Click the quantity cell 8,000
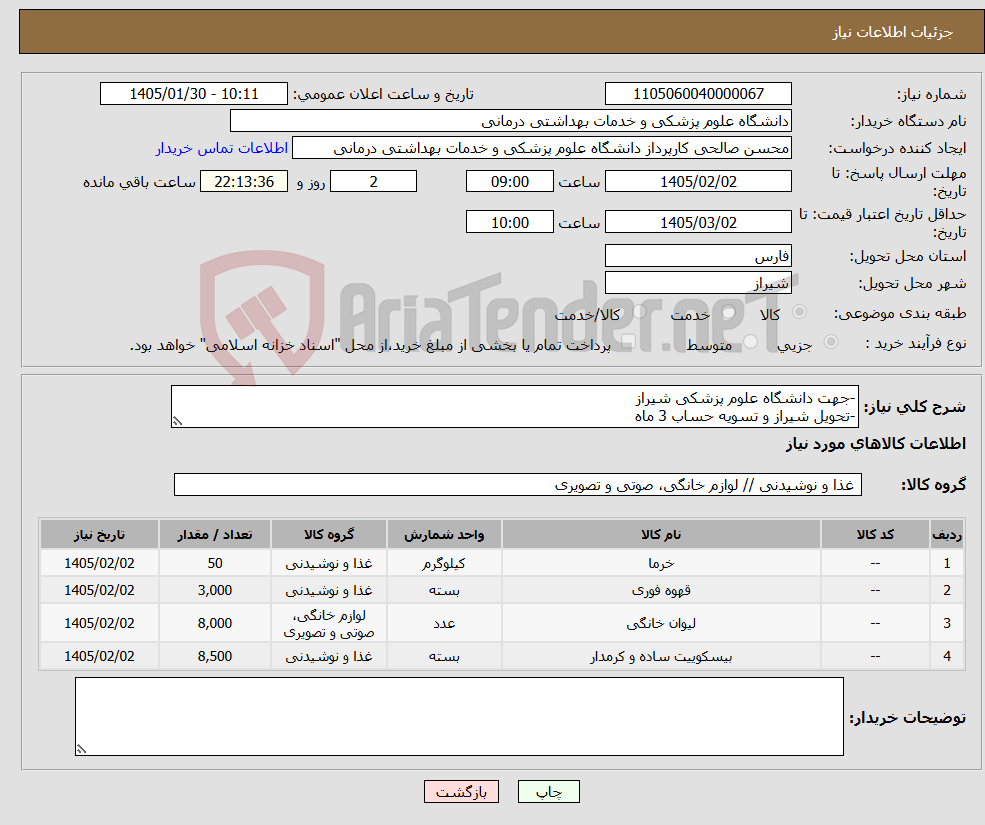 tap(215, 623)
